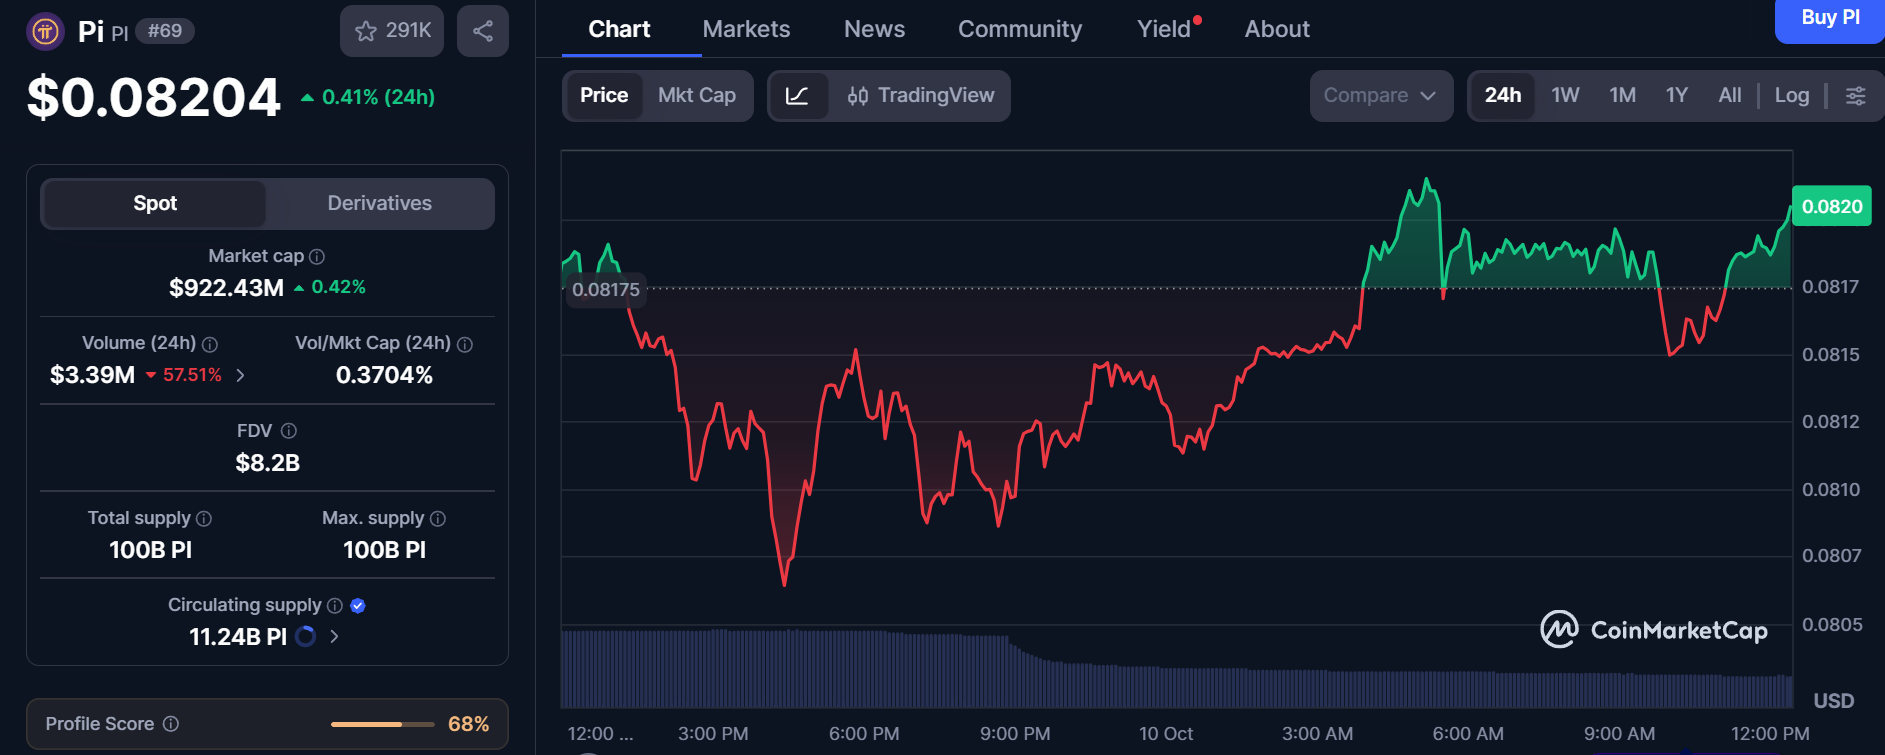This screenshot has width=1885, height=755.
Task: Switch to the line chart icon
Action: coord(798,96)
